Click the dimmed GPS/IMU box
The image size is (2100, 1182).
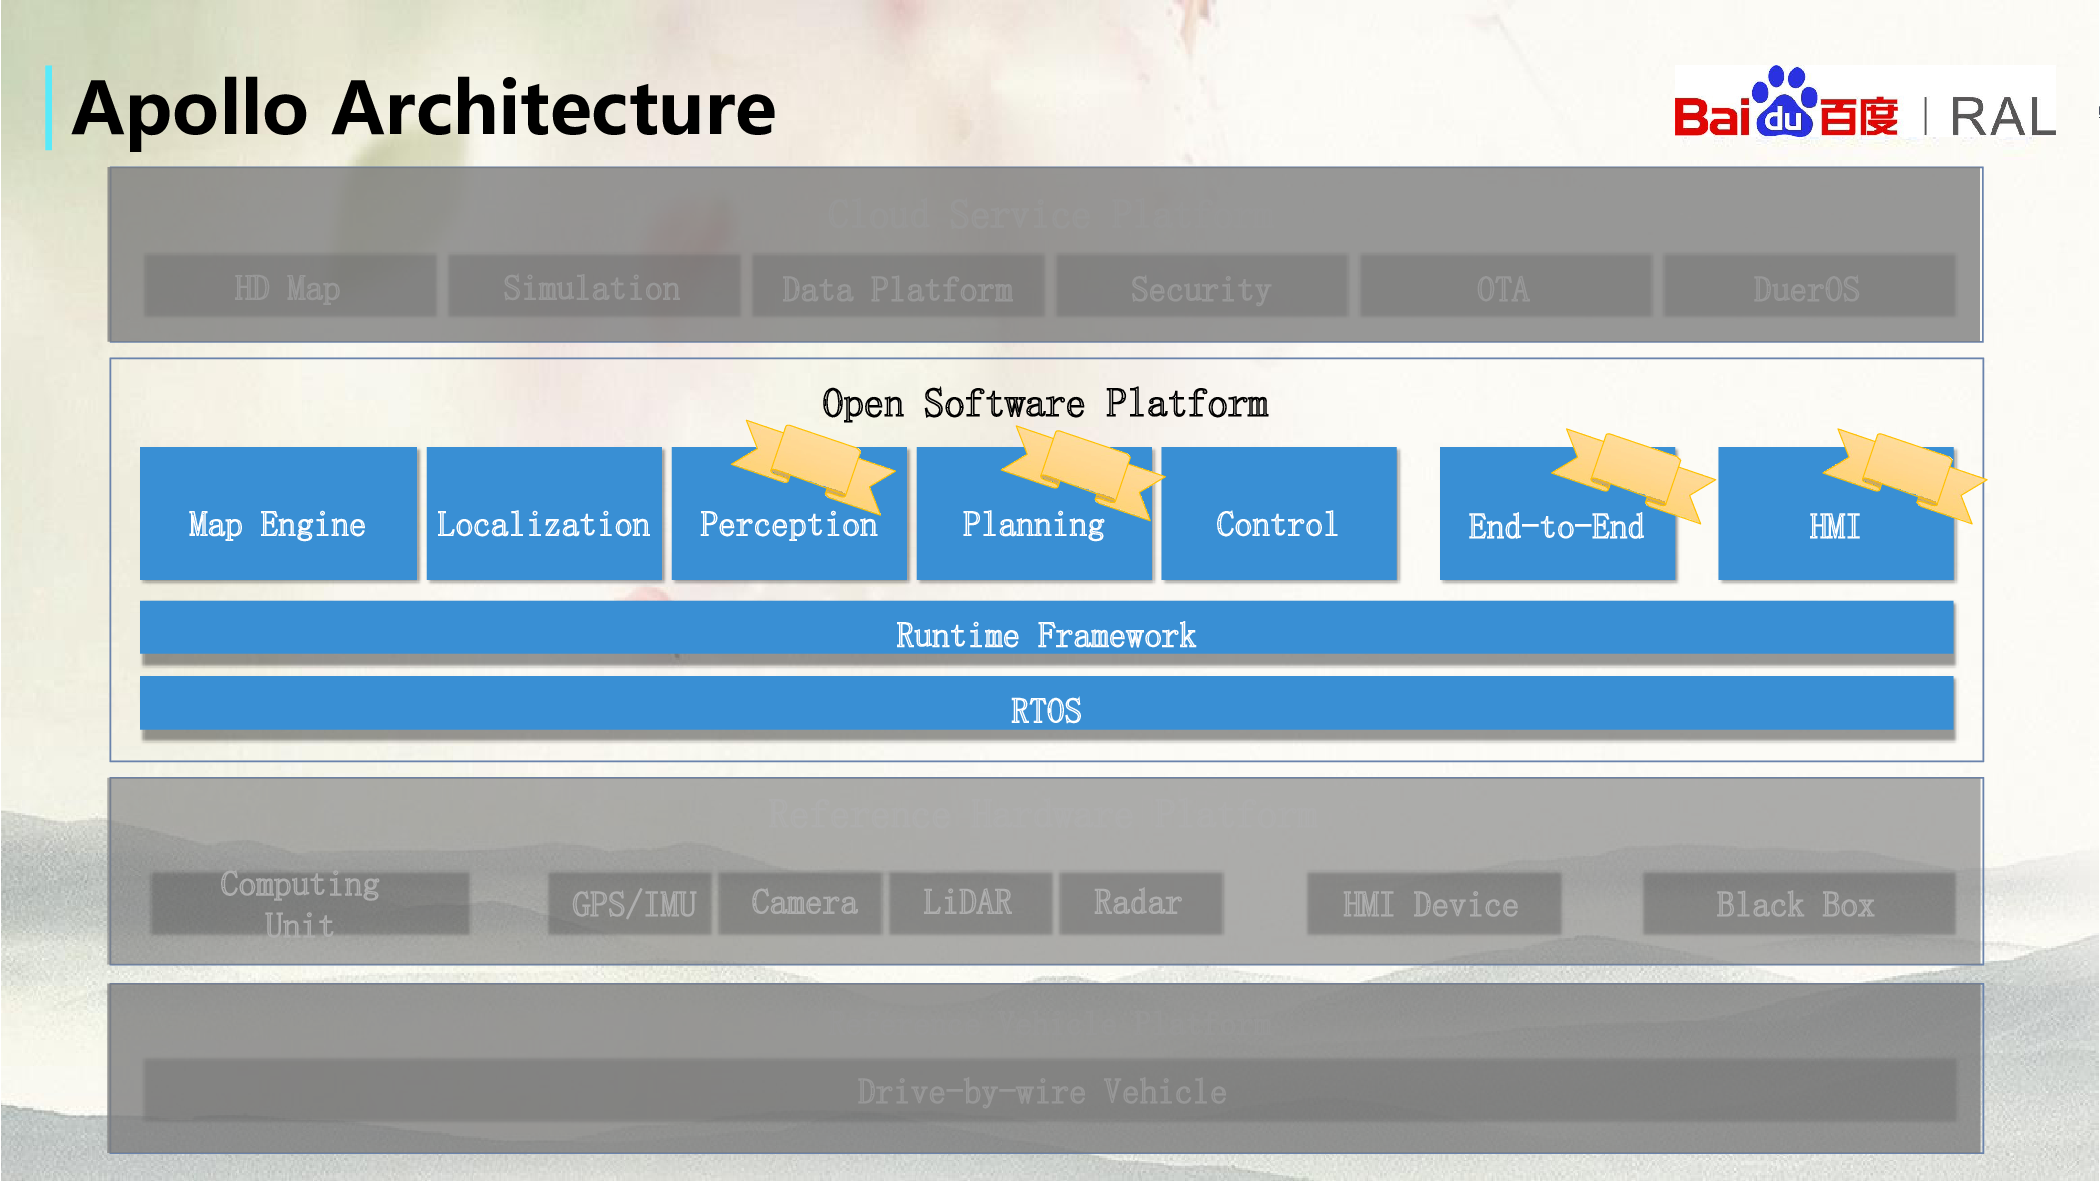pyautogui.click(x=630, y=904)
